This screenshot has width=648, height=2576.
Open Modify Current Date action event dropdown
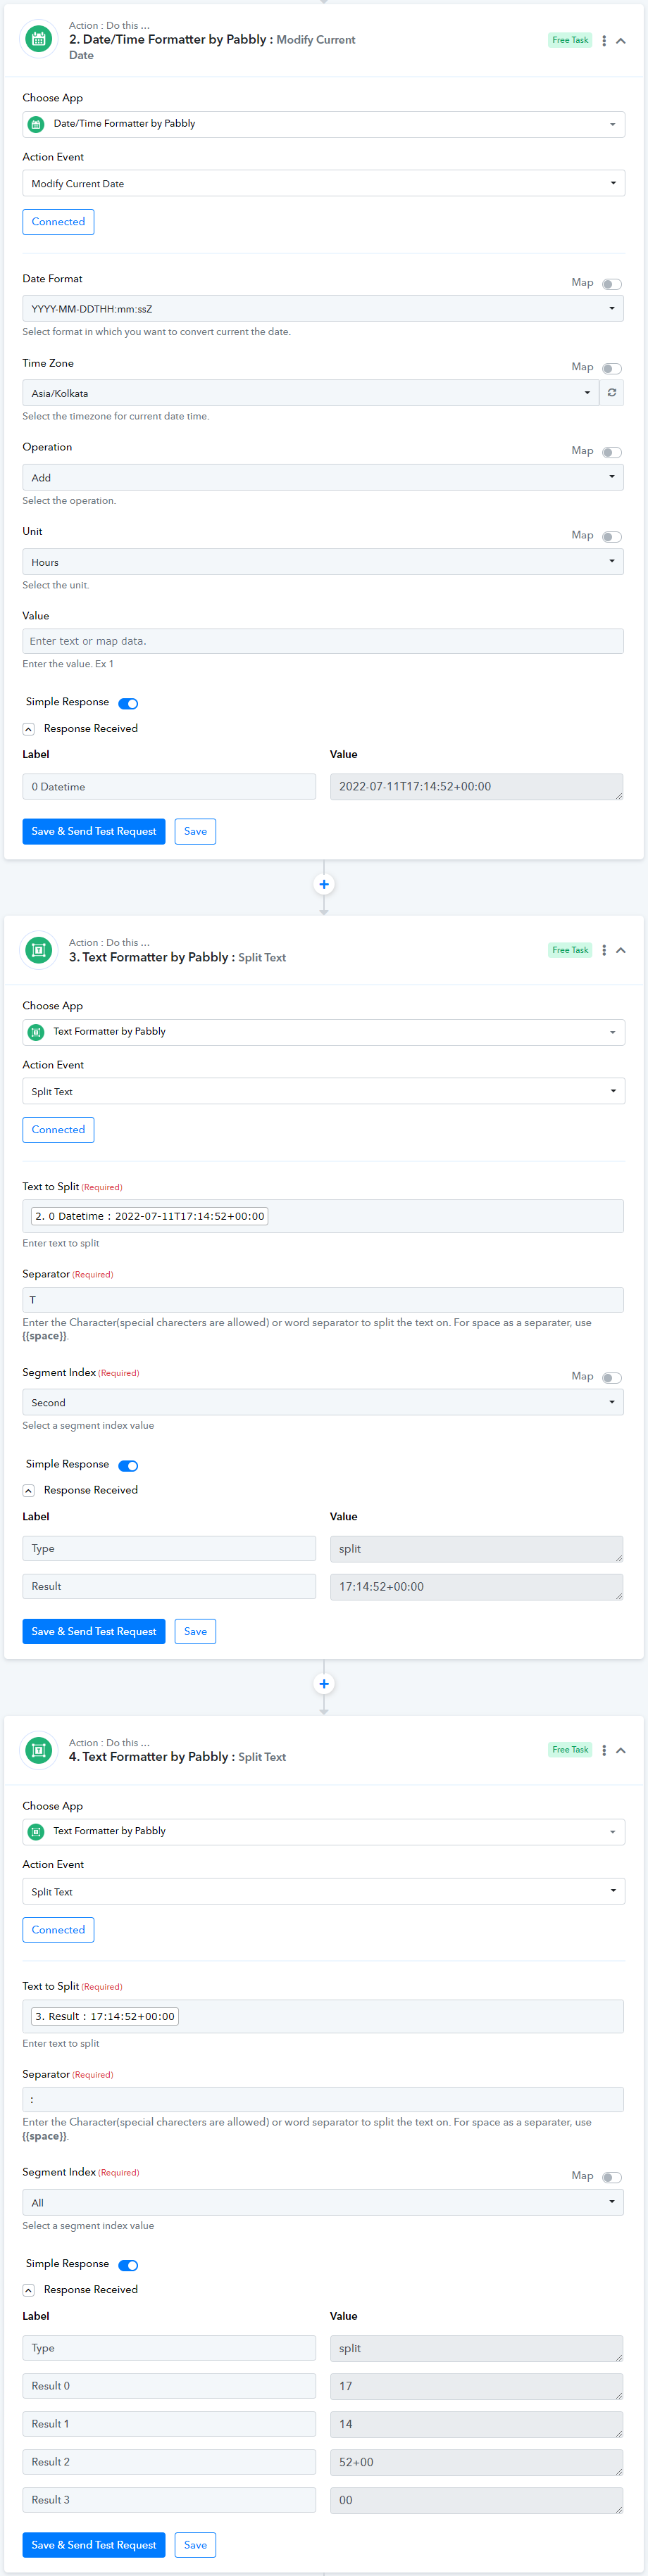tap(324, 183)
